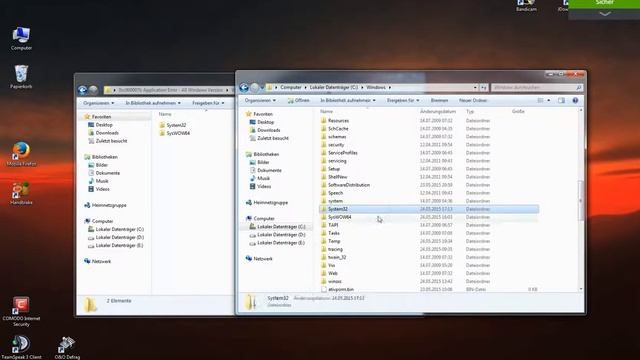The width and height of the screenshot is (640, 360).
Task: Launch the Mozilla Firefox desktop shortcut
Action: click(21, 154)
